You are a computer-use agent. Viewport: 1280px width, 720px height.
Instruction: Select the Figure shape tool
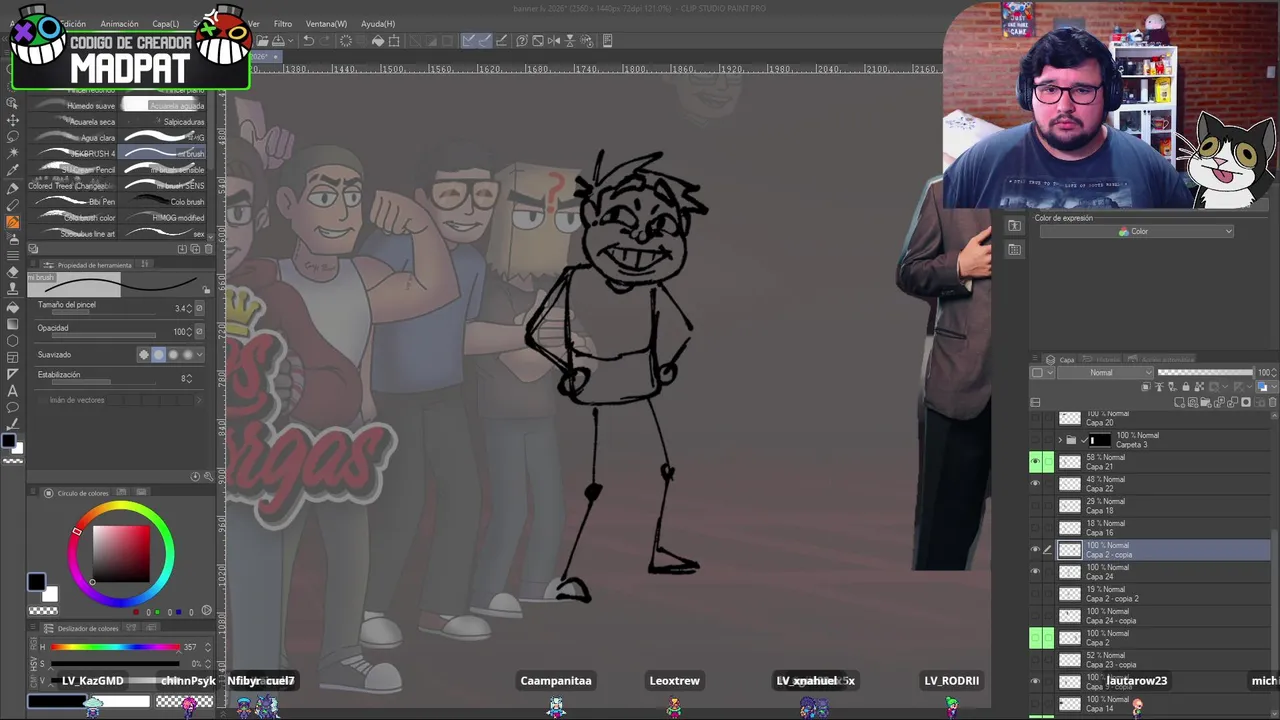point(12,341)
